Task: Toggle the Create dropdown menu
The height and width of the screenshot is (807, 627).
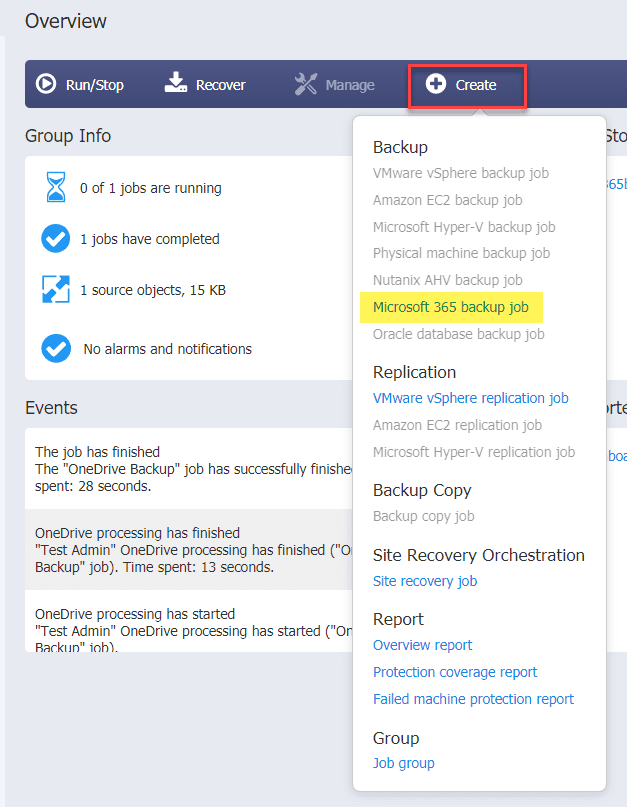Action: click(467, 86)
